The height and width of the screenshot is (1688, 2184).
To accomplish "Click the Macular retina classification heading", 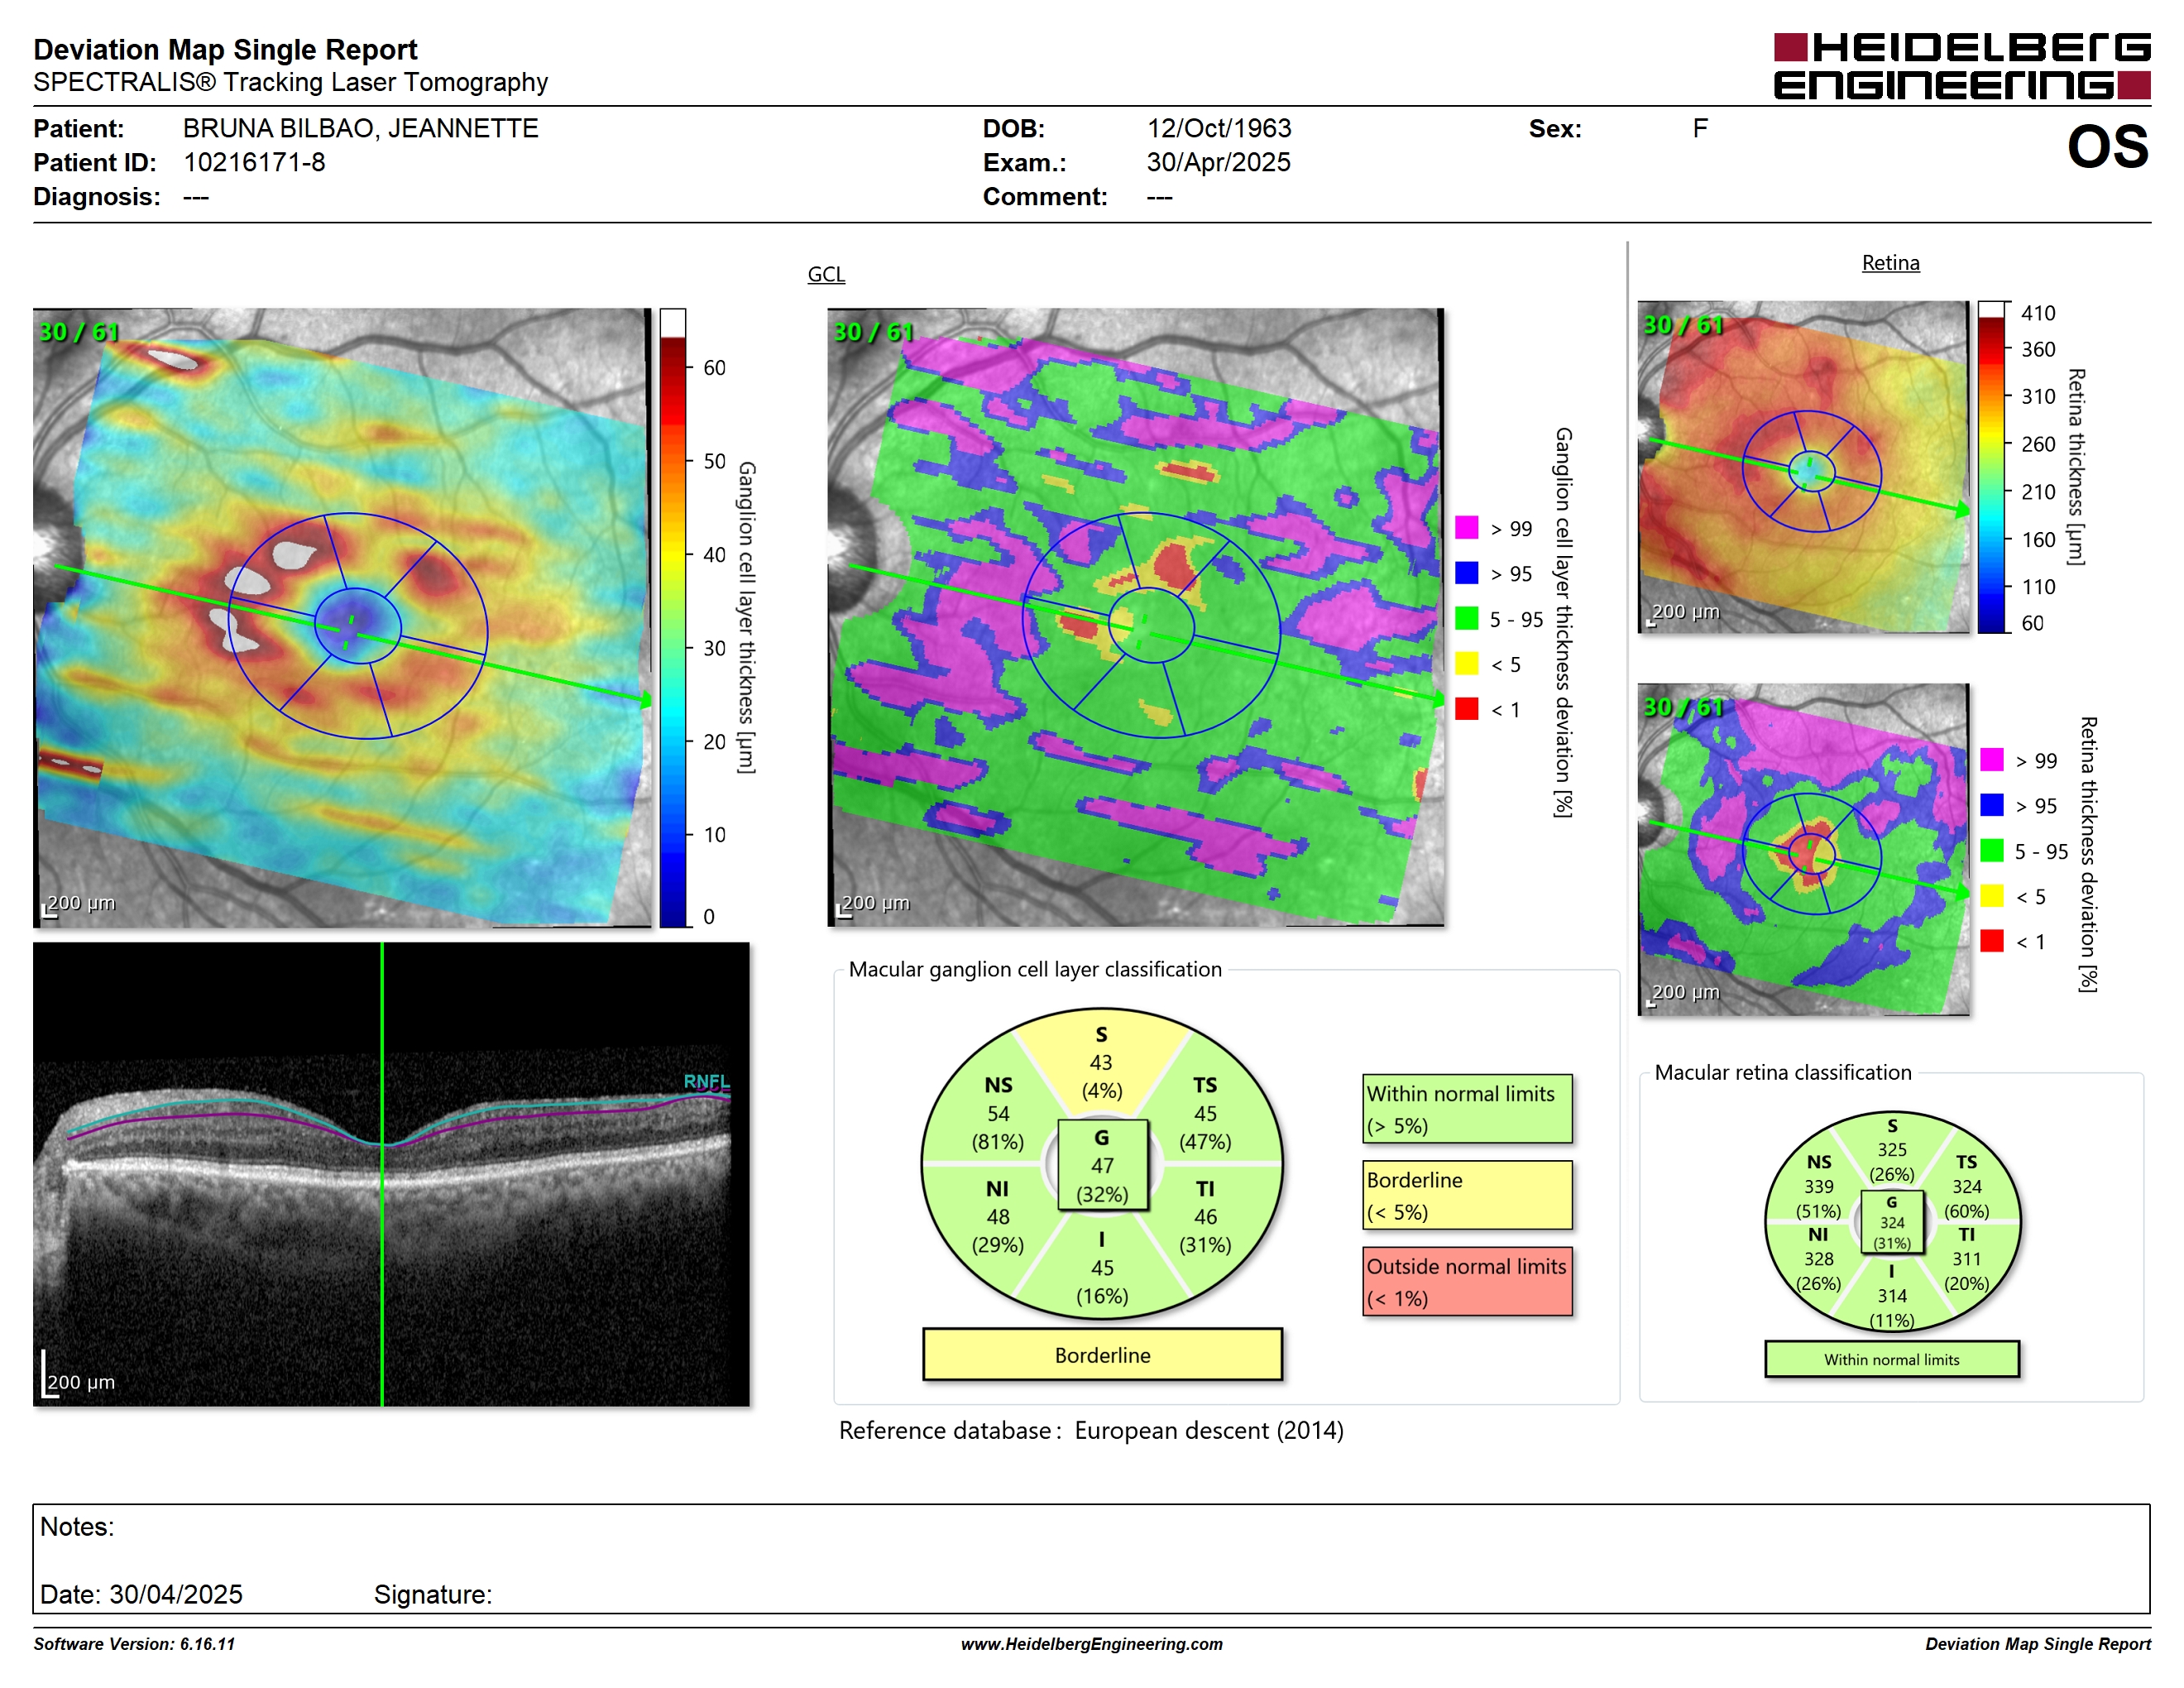I will (x=1782, y=1072).
